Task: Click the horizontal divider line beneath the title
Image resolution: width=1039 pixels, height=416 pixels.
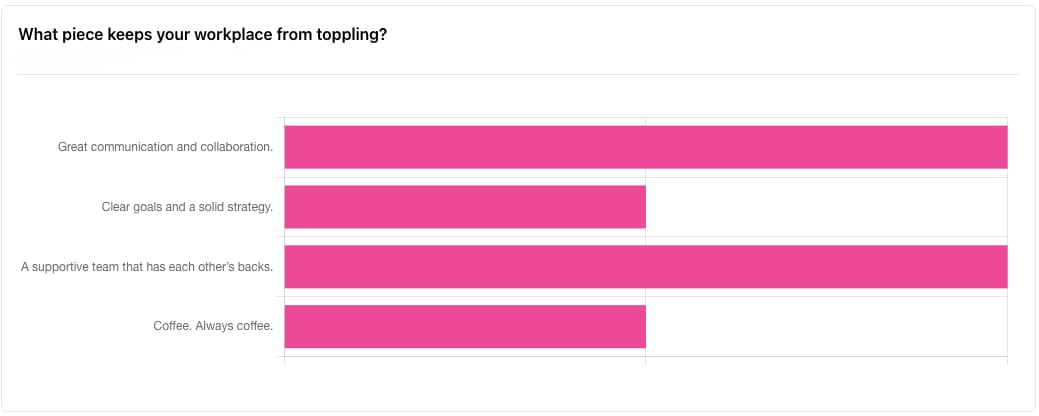Action: (517, 75)
